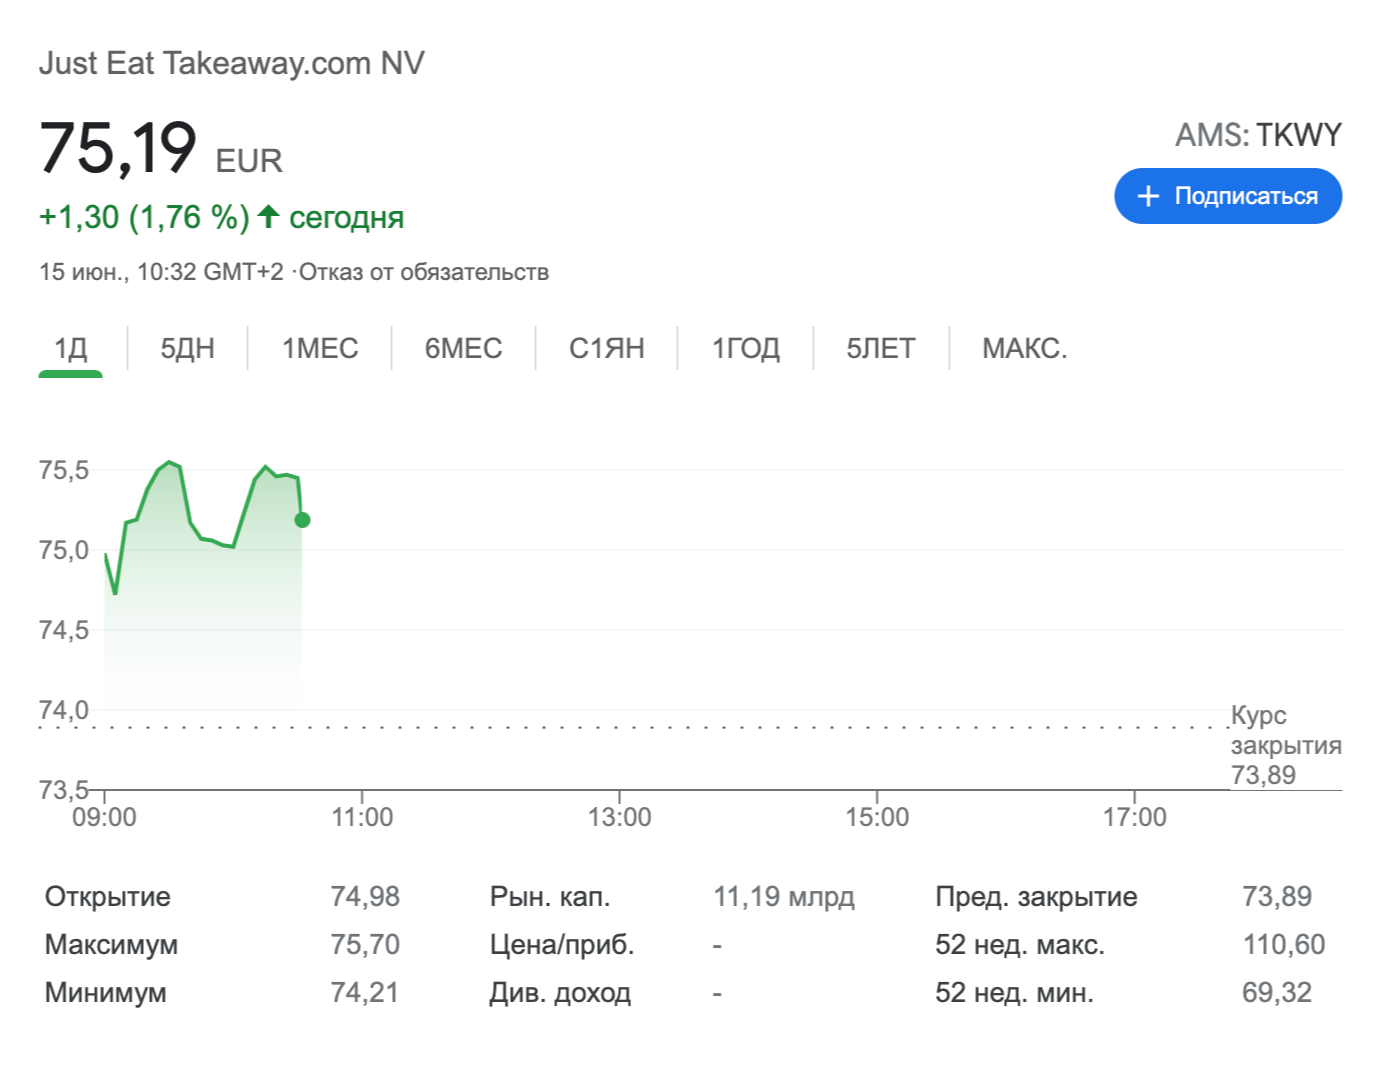Image resolution: width=1380 pixels, height=1072 pixels.
Task: Show the 1ГОД chart range
Action: pos(745,348)
